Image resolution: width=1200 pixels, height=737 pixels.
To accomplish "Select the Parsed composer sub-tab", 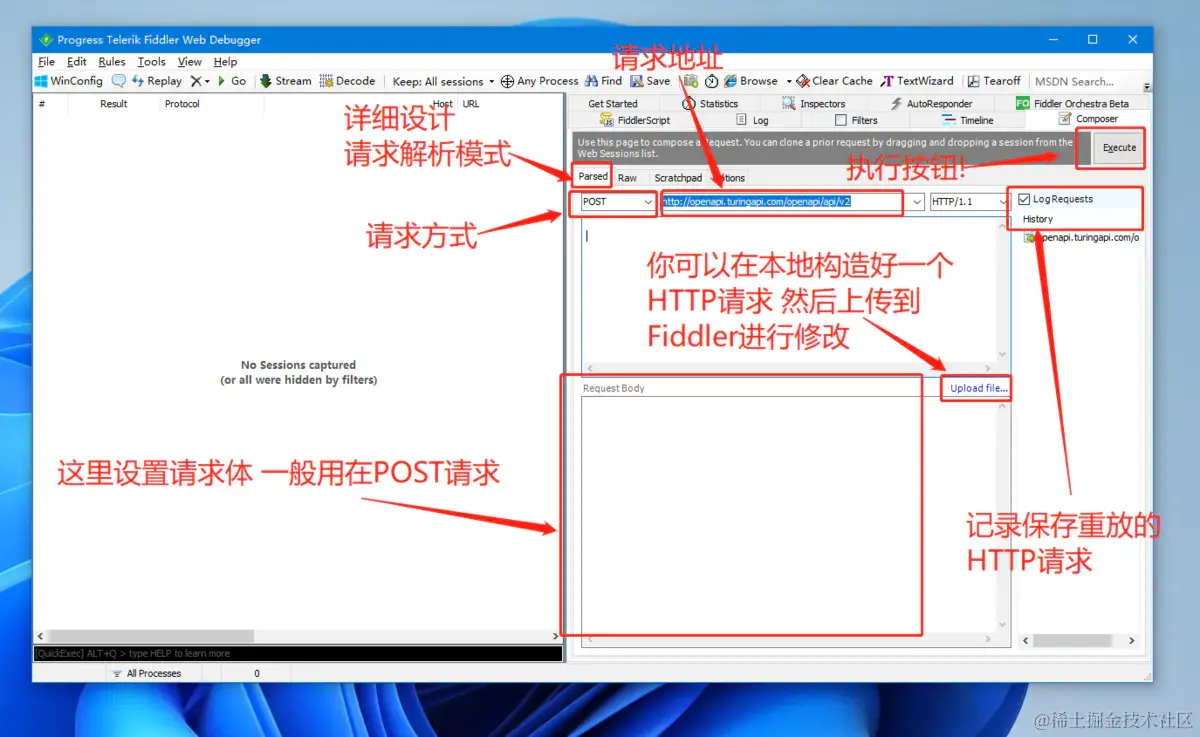I will pyautogui.click(x=593, y=176).
